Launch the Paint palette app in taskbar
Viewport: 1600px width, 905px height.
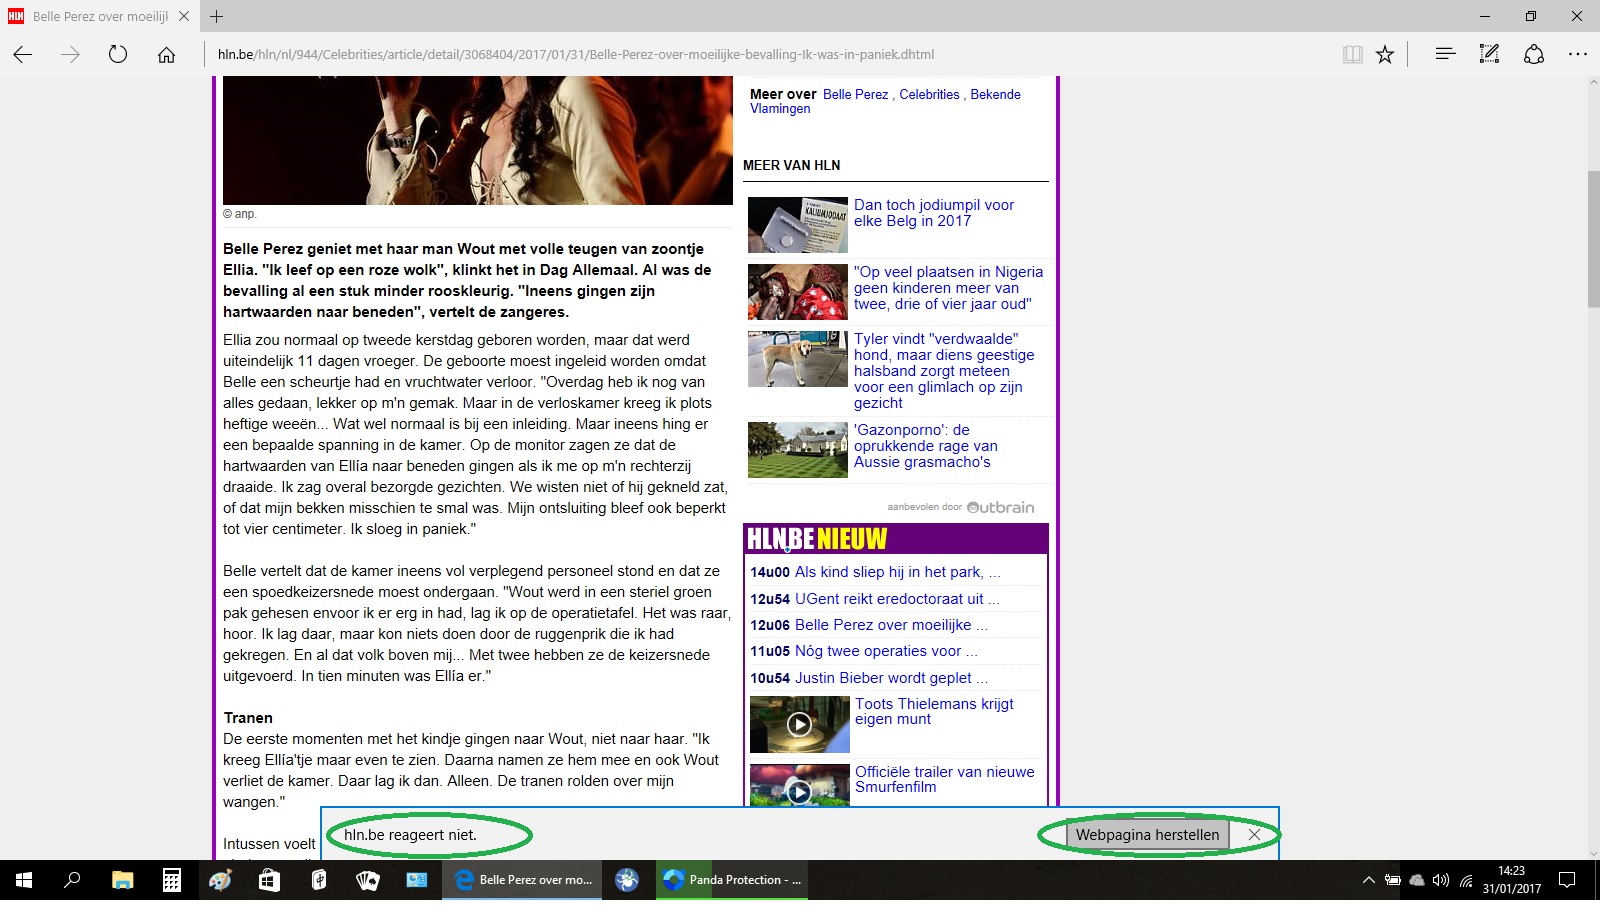click(220, 880)
